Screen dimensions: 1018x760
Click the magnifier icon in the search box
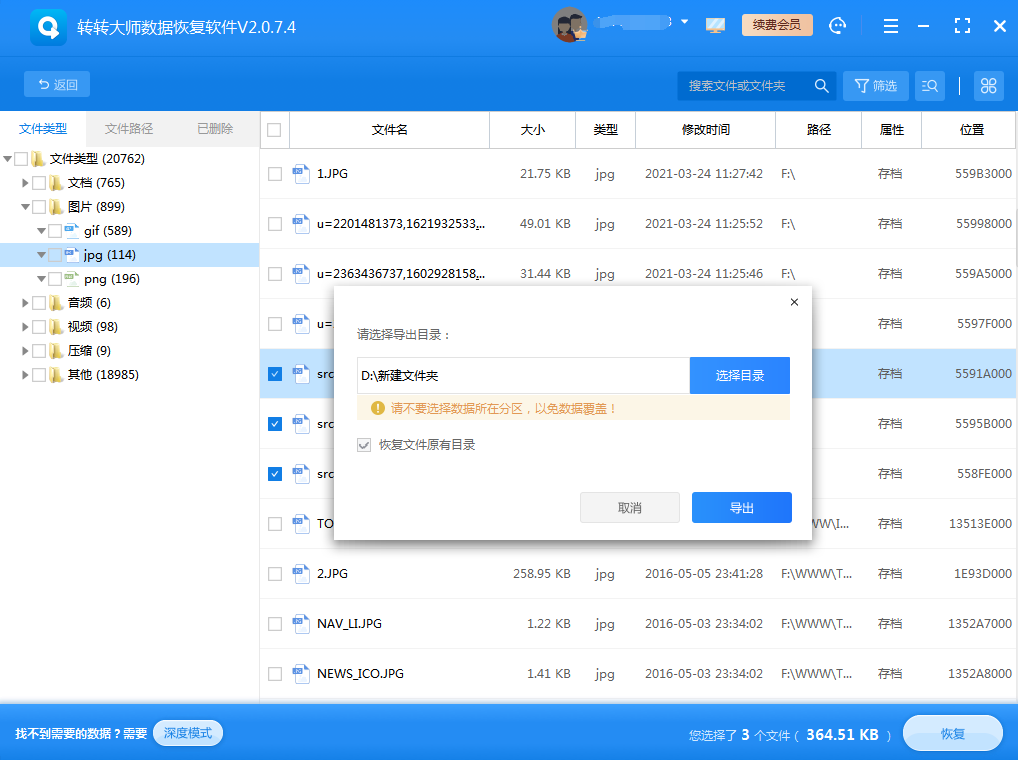tap(821, 85)
